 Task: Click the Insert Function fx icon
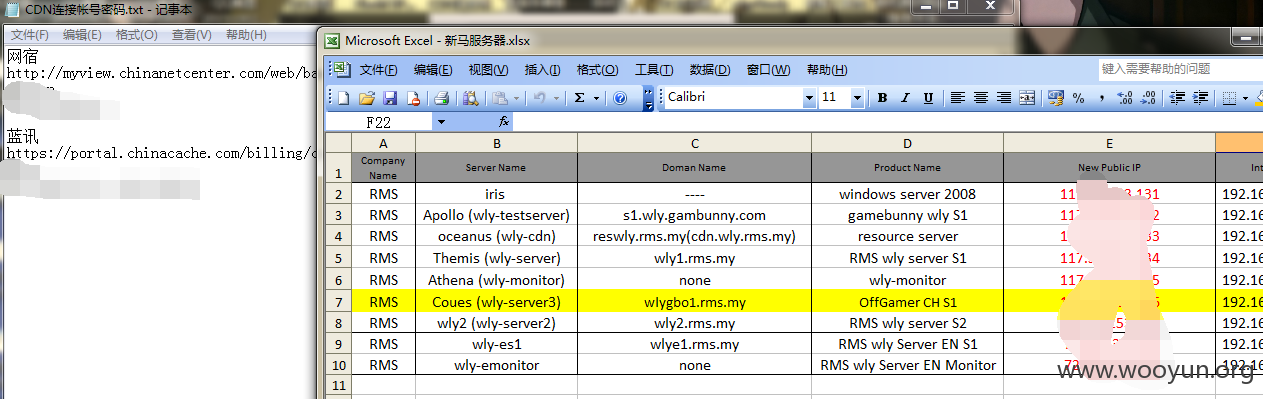[504, 121]
